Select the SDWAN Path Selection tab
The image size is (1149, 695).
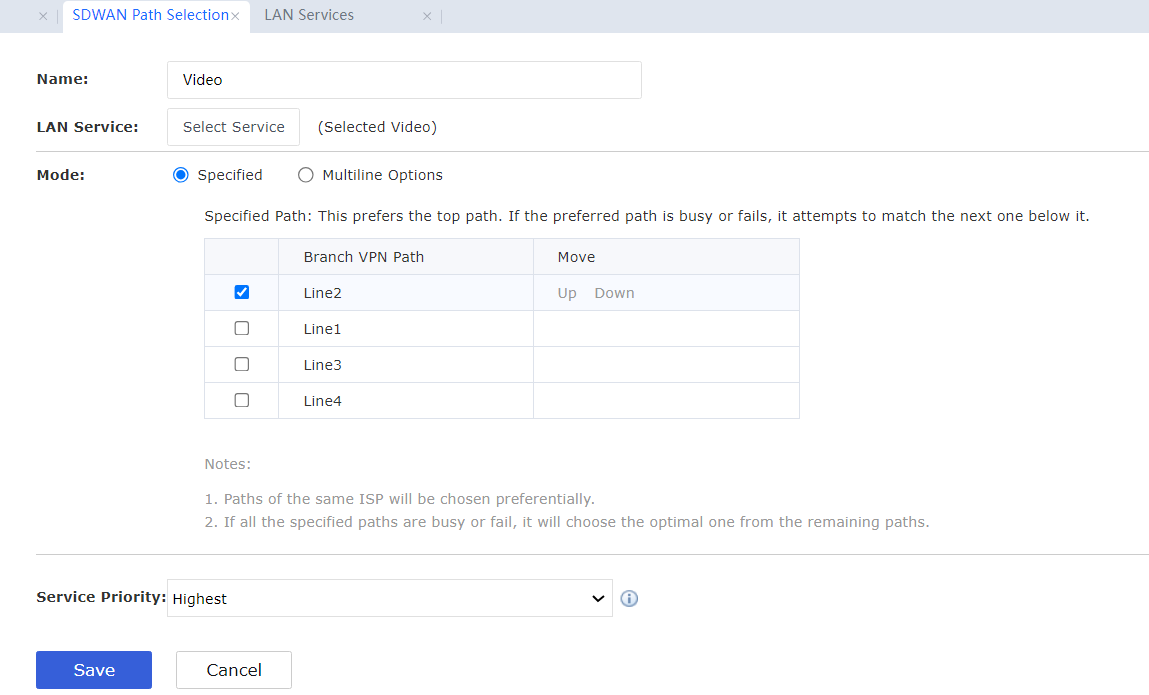point(150,16)
